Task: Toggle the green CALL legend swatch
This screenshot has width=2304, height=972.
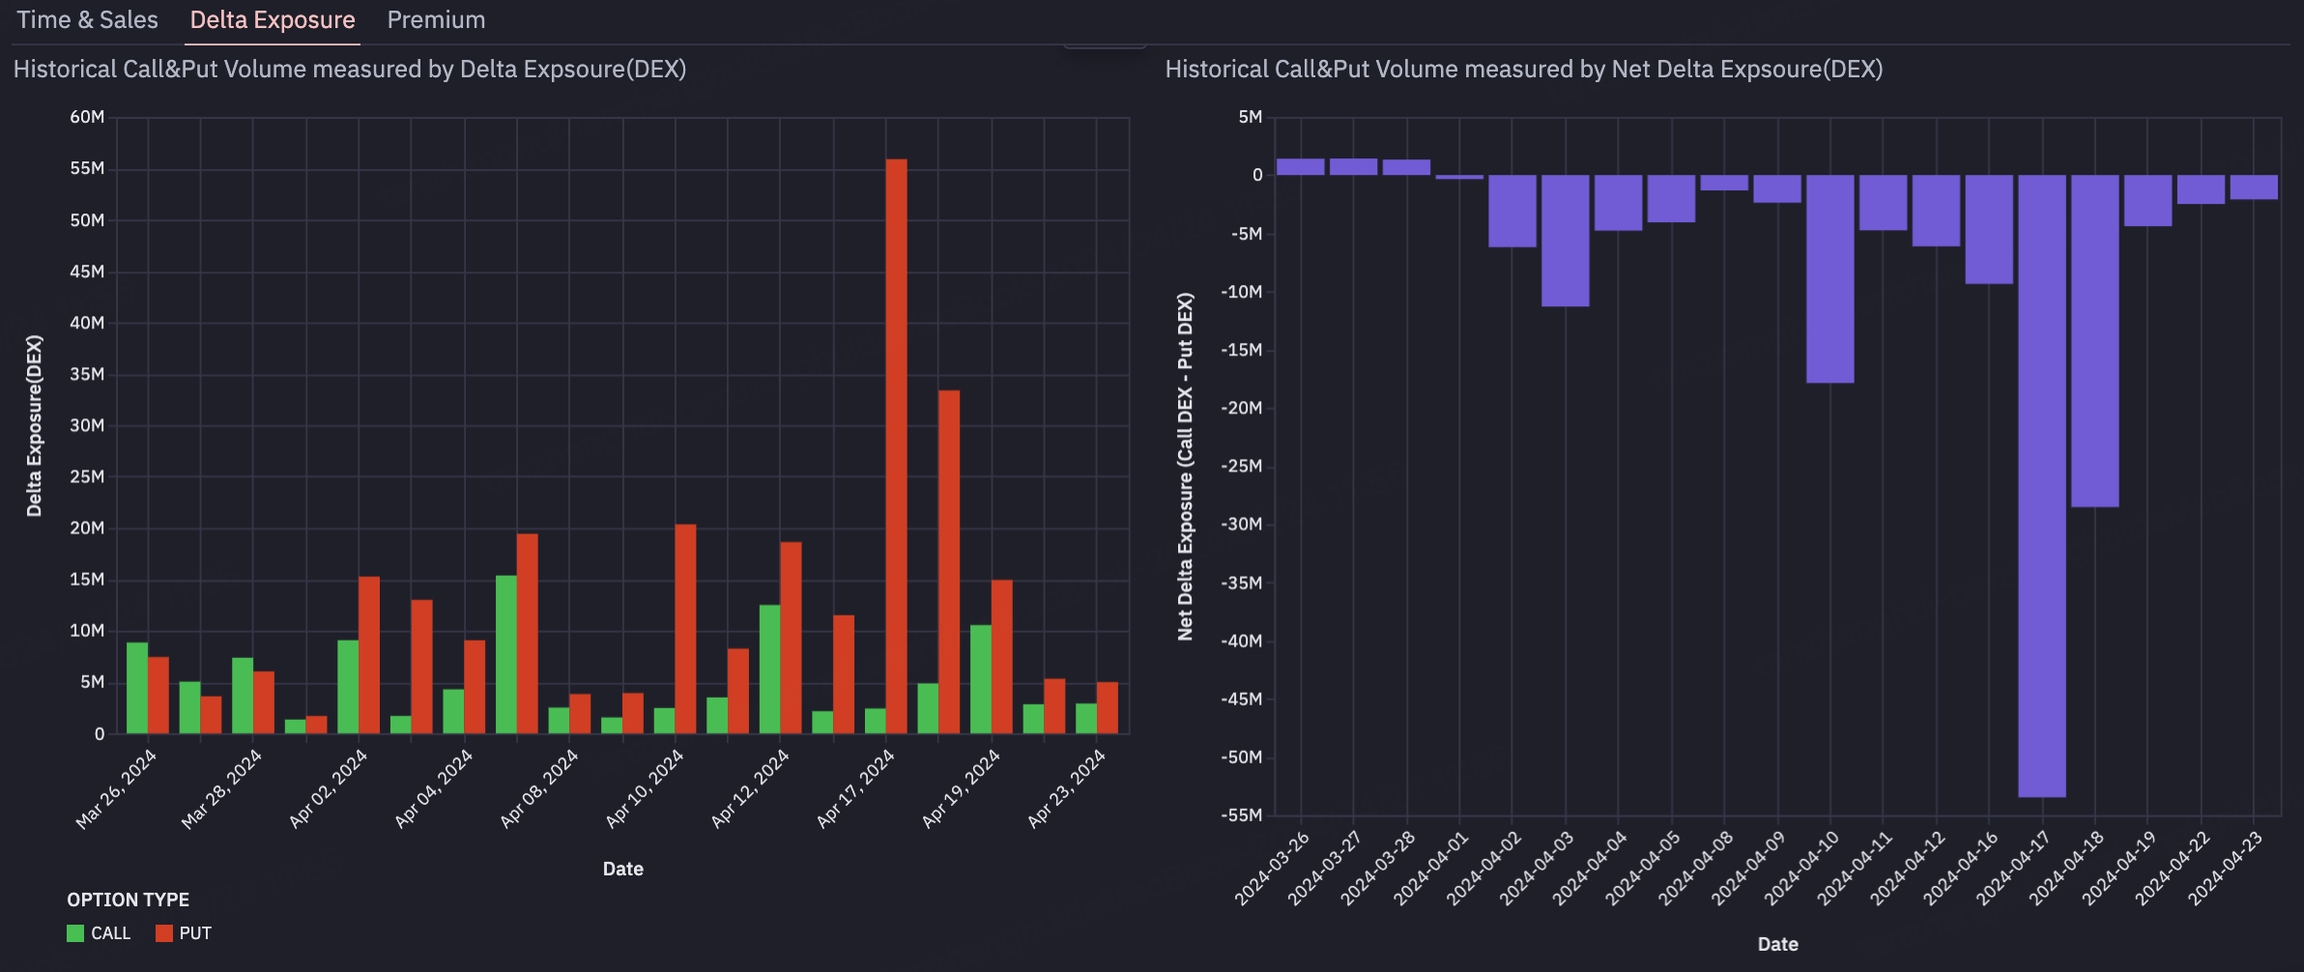Action: pyautogui.click(x=75, y=933)
